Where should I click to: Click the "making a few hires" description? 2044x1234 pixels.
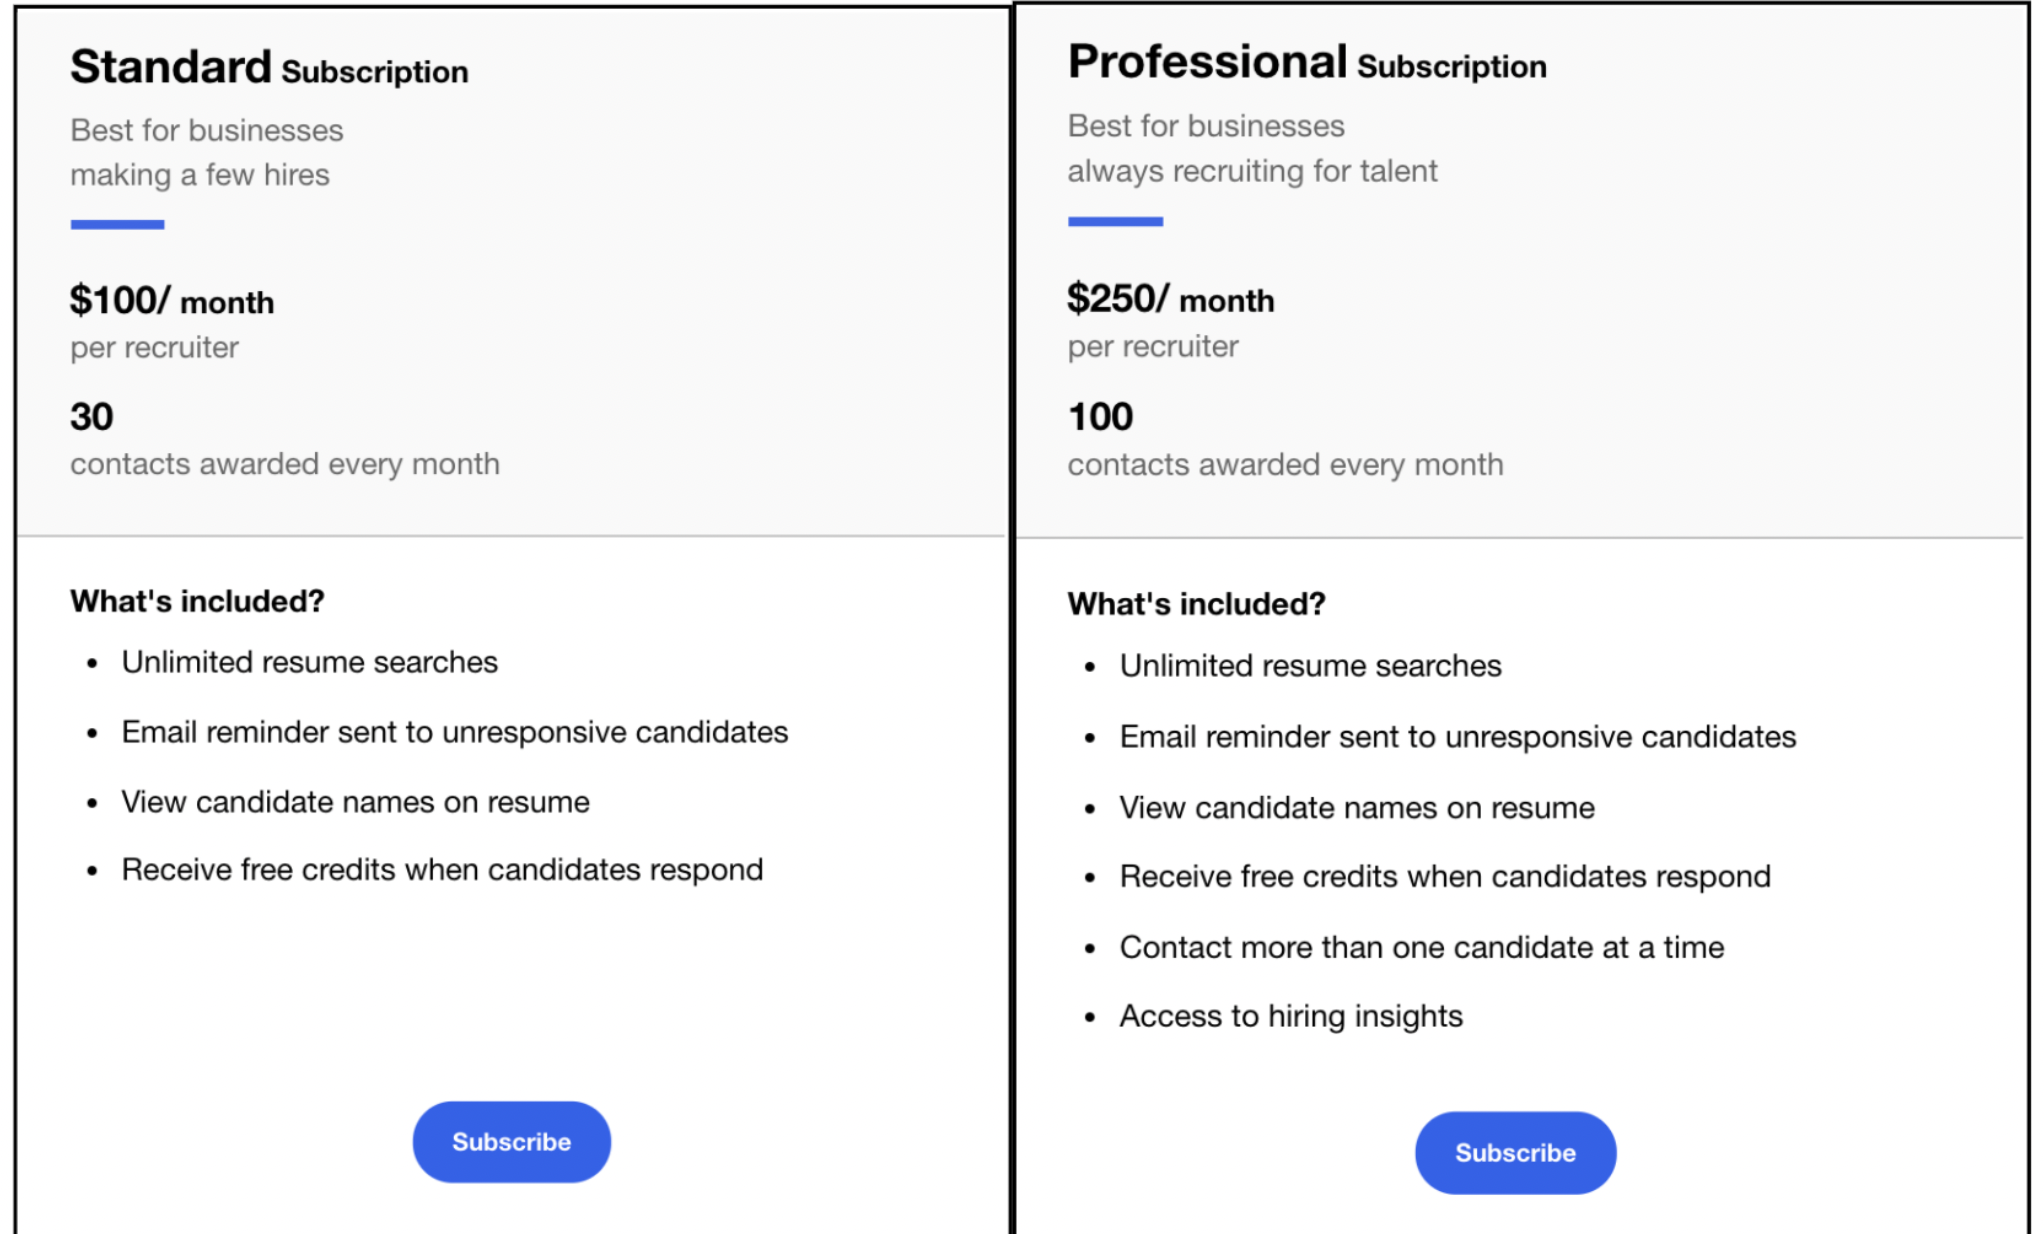coord(199,175)
